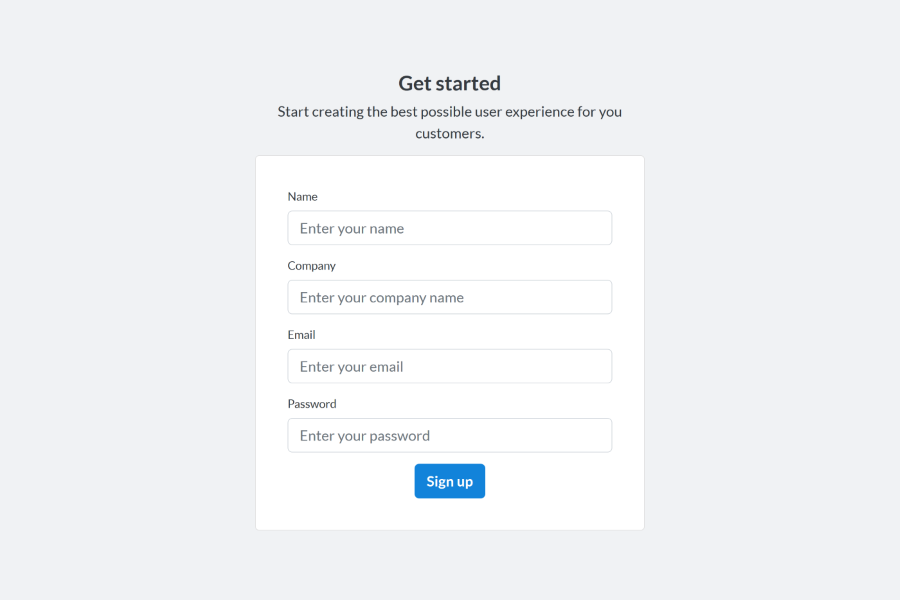The width and height of the screenshot is (900, 600).
Task: Click the Sign up button
Action: point(449,481)
